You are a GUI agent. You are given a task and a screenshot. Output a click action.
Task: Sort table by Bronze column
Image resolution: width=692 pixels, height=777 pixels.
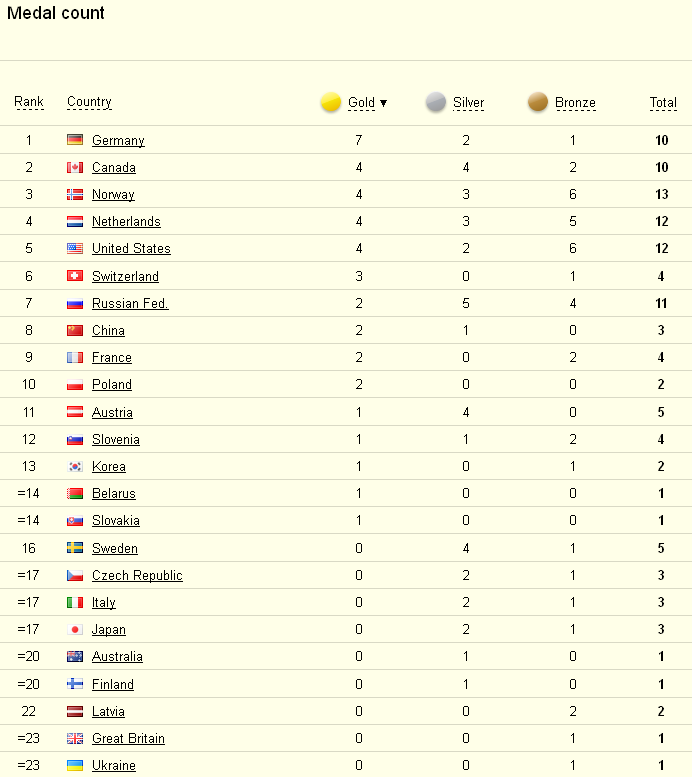pos(576,103)
